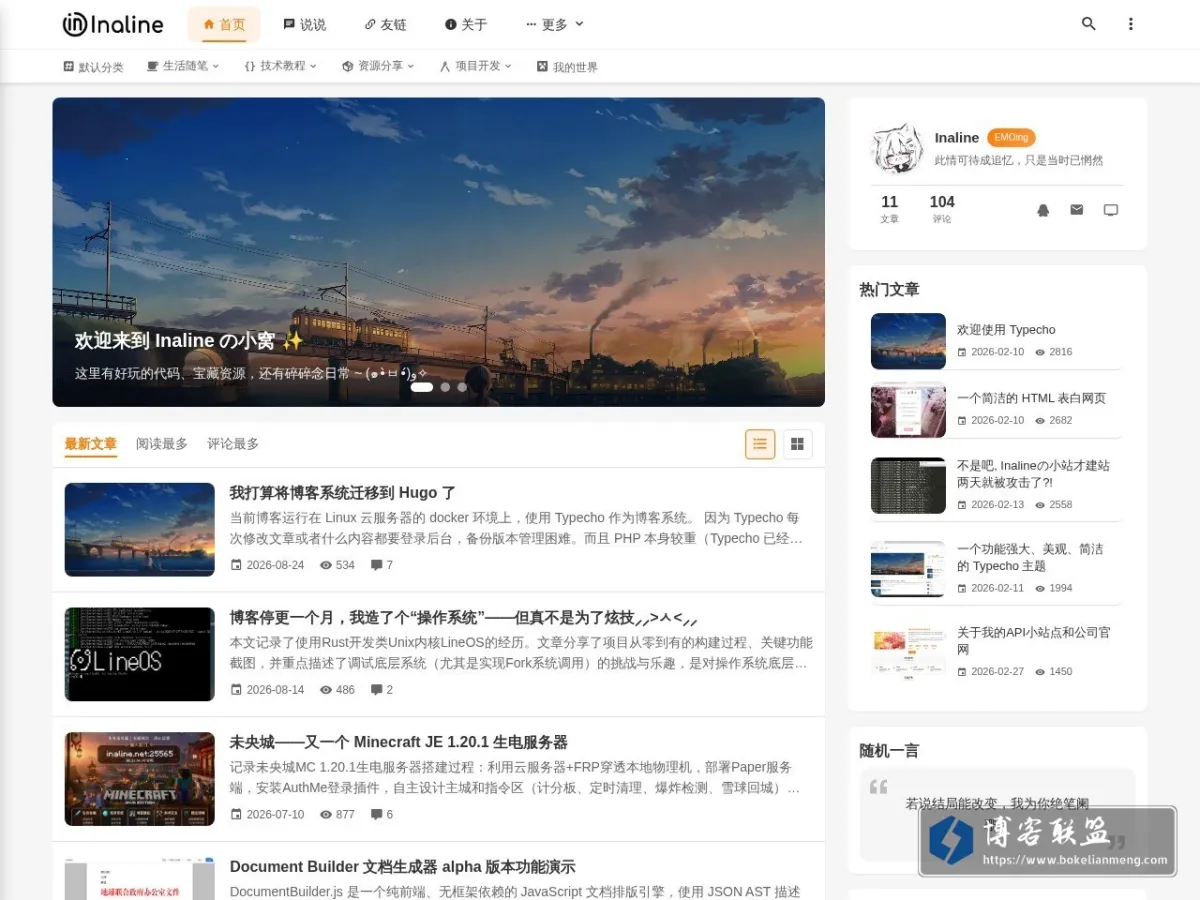Click calendar icon beside 2026-02-27
This screenshot has height=900, width=1200.
tap(962, 672)
